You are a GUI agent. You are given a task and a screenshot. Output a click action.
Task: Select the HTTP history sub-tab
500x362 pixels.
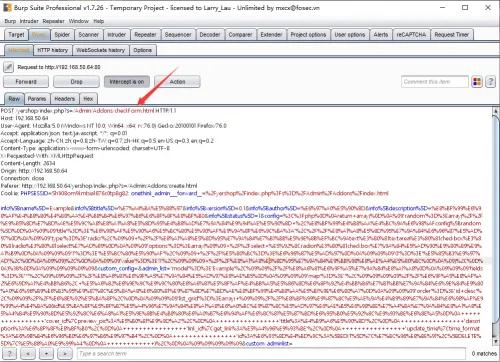coord(53,50)
